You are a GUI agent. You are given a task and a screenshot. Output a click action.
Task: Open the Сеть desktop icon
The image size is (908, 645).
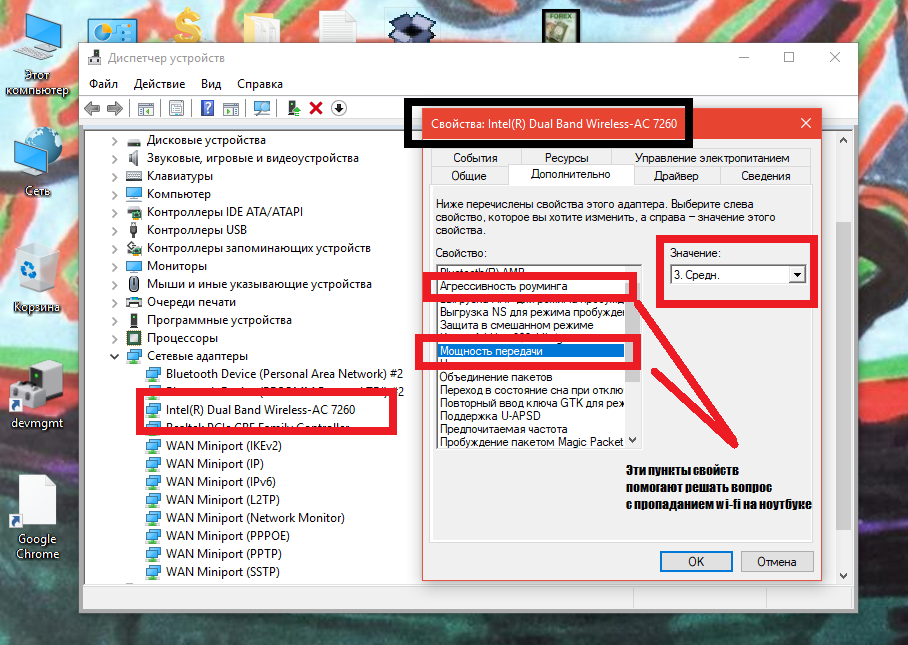37,163
